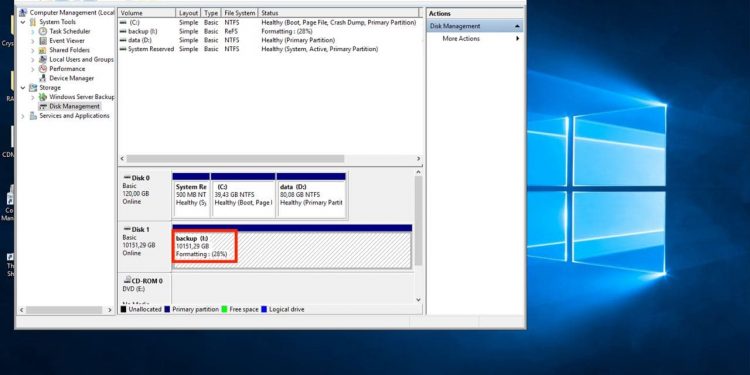Sort by the Status column header
Image resolution: width=750 pixels, height=375 pixels.
click(338, 13)
